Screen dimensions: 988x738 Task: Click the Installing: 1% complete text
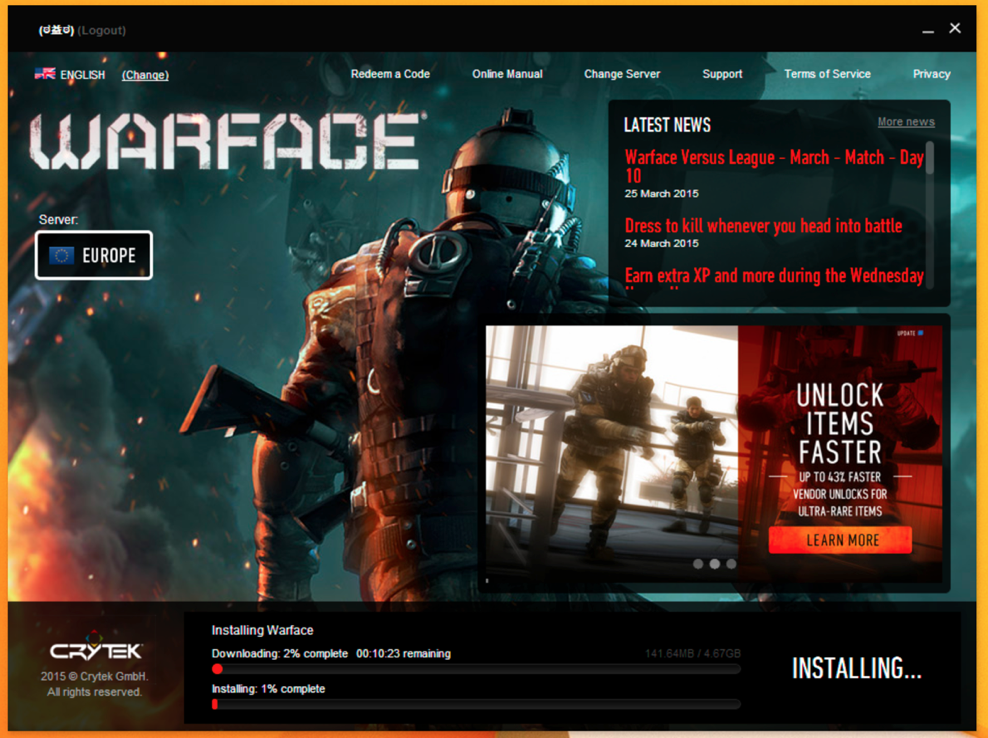pos(268,689)
